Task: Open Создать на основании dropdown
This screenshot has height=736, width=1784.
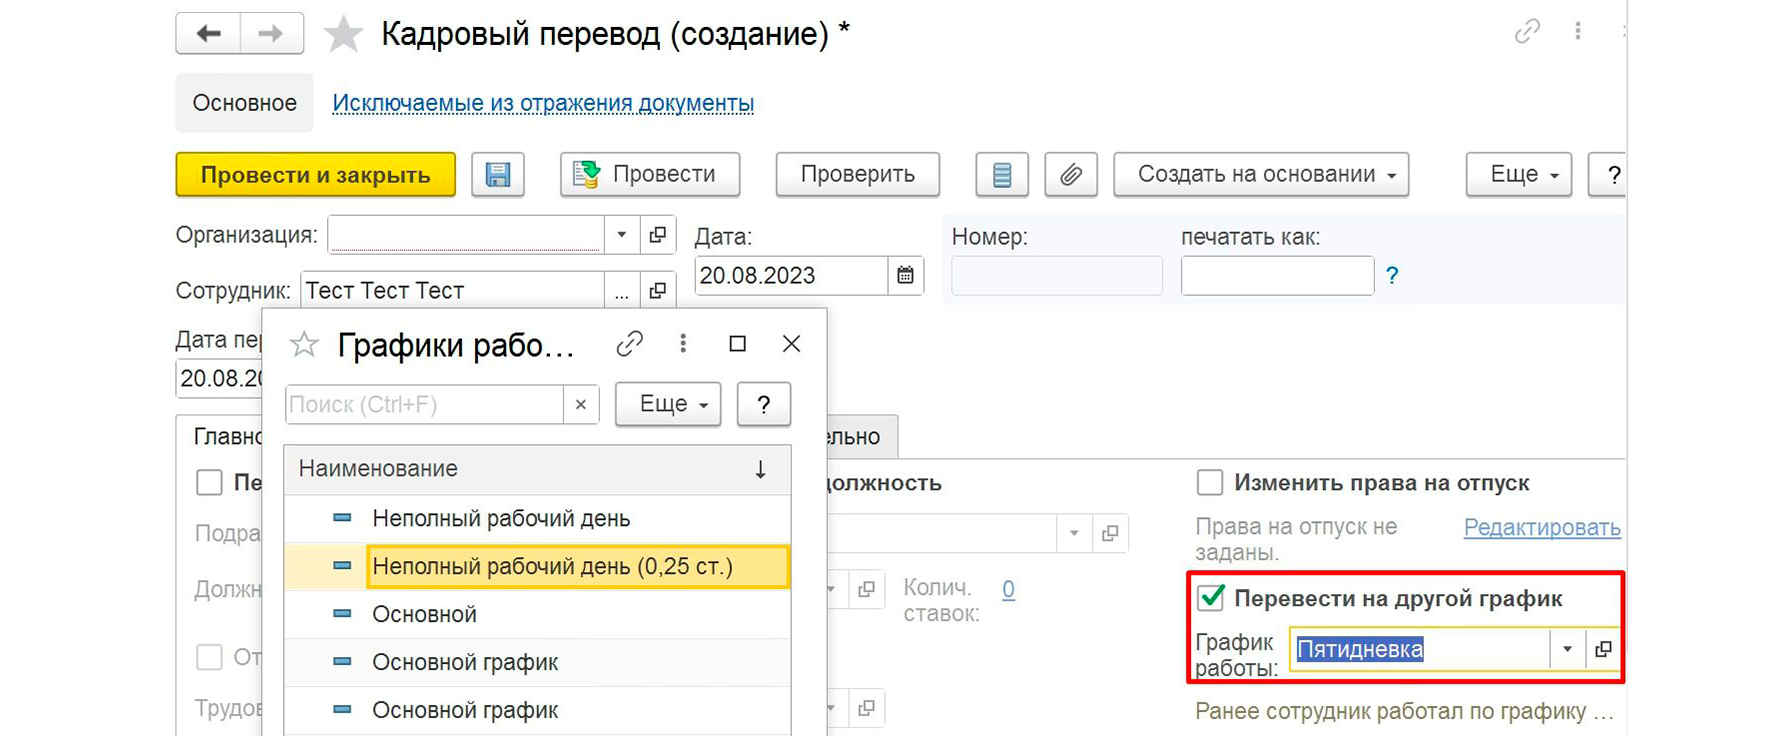Action: click(1262, 175)
